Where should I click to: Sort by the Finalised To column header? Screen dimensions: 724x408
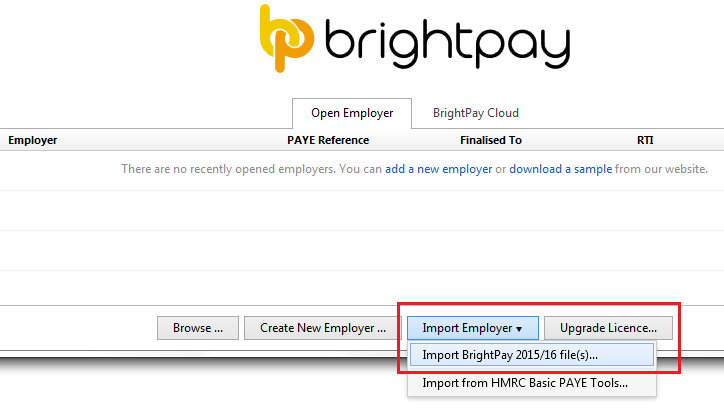coord(491,140)
